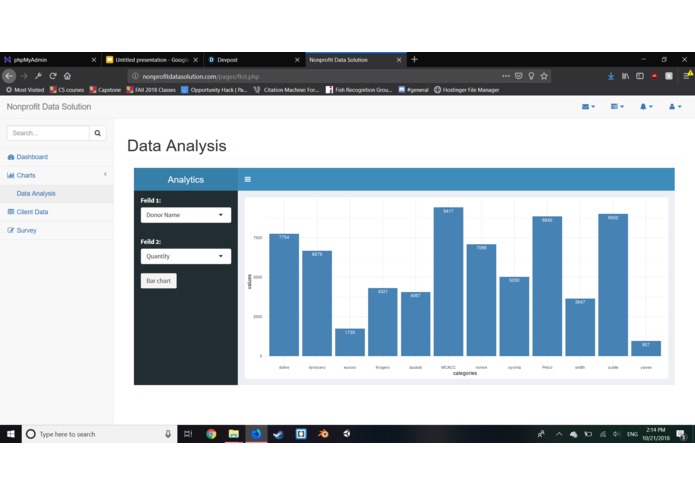Open the ENG language indicator in tray
Image resolution: width=695 pixels, height=494 pixels.
[633, 434]
